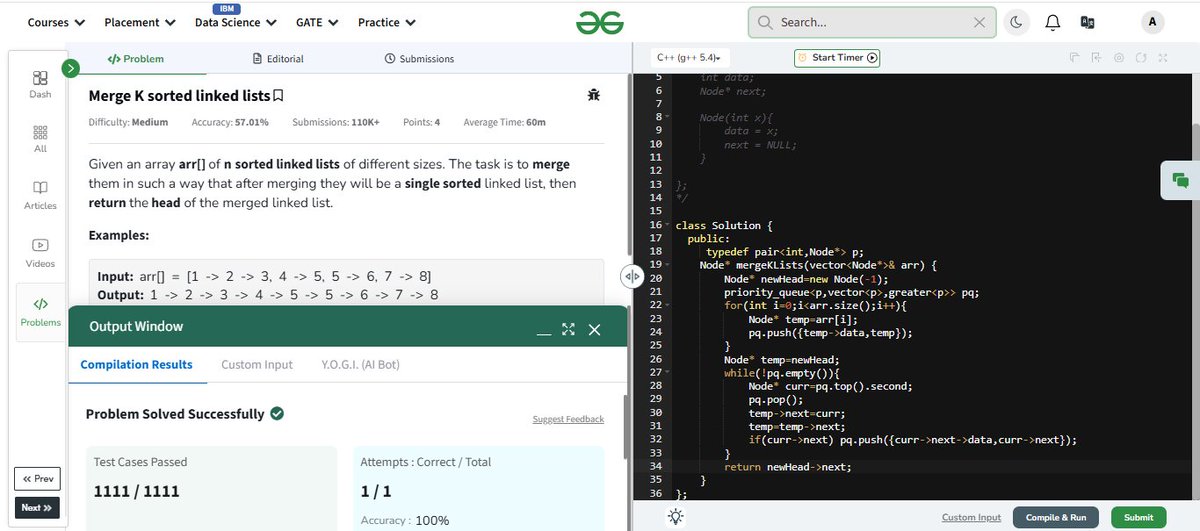Open Dash in the sidebar
The height and width of the screenshot is (531, 1200).
coord(40,83)
